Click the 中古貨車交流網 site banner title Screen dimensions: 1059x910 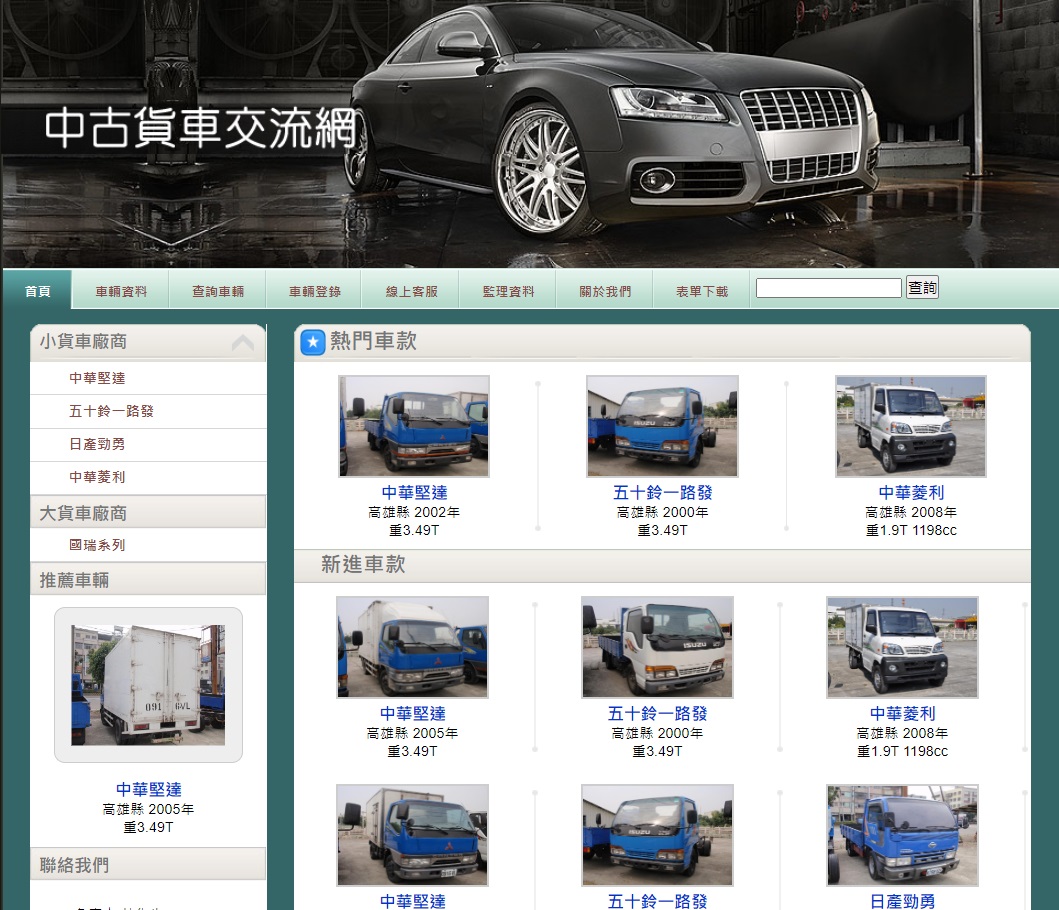[x=200, y=130]
